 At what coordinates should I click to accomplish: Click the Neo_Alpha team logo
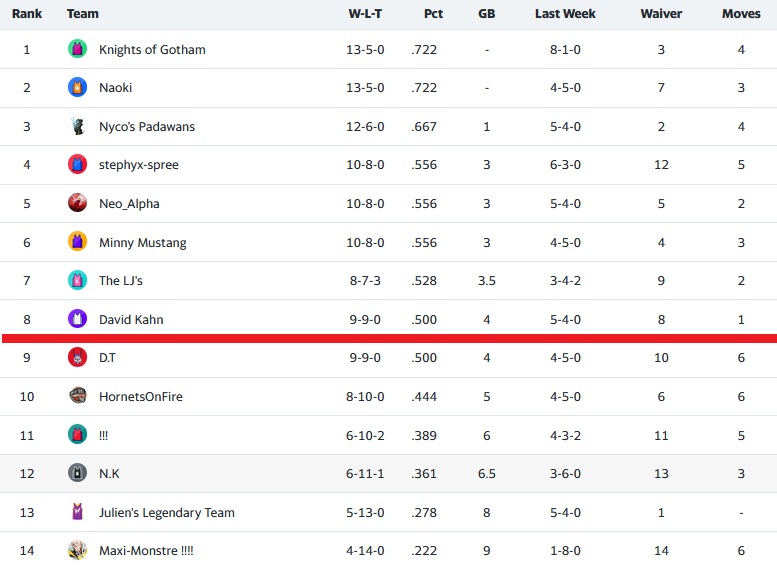[x=77, y=204]
